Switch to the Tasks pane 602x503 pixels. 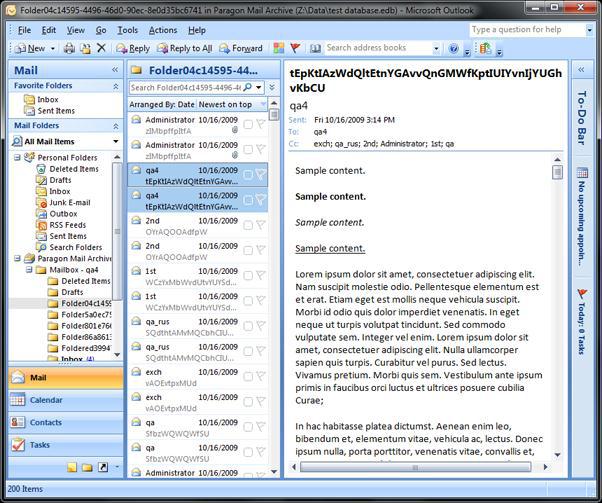pos(66,445)
